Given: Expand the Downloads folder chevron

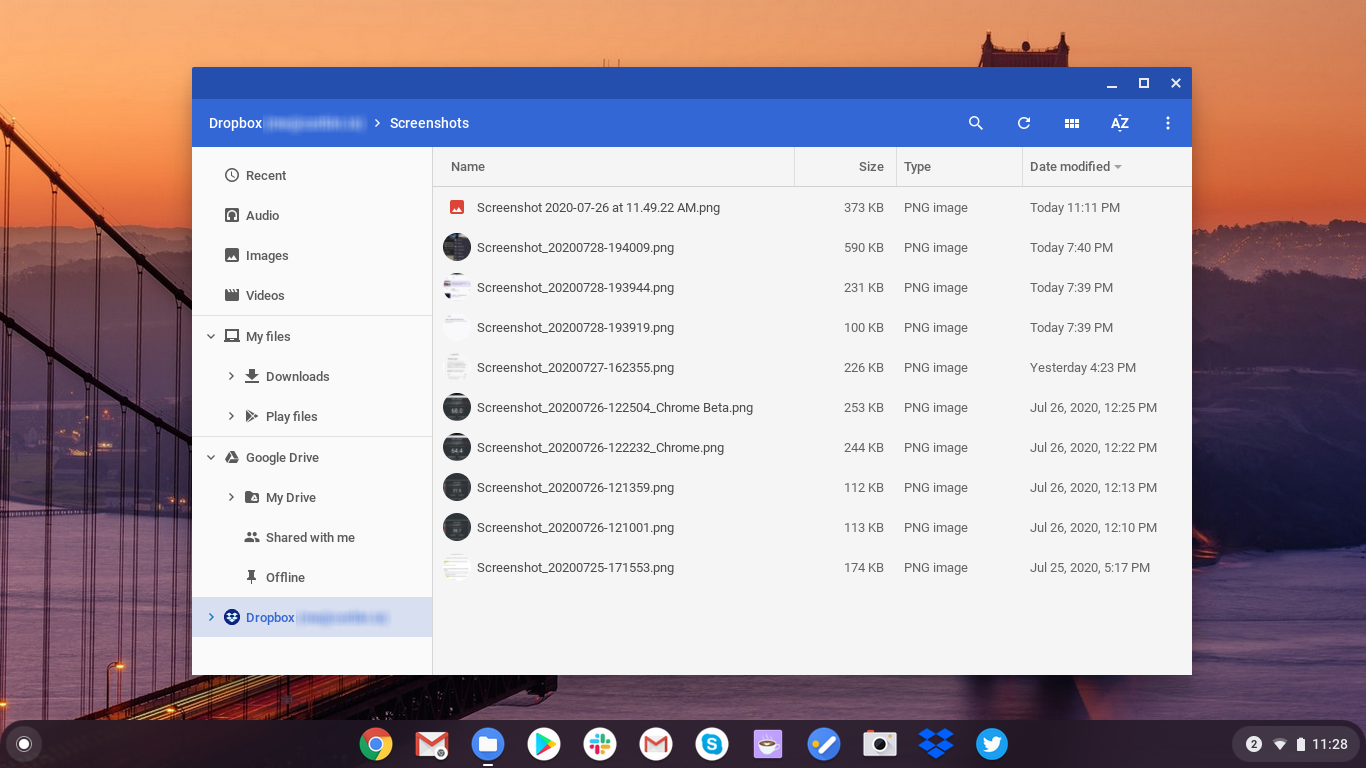Looking at the screenshot, I should pos(231,376).
